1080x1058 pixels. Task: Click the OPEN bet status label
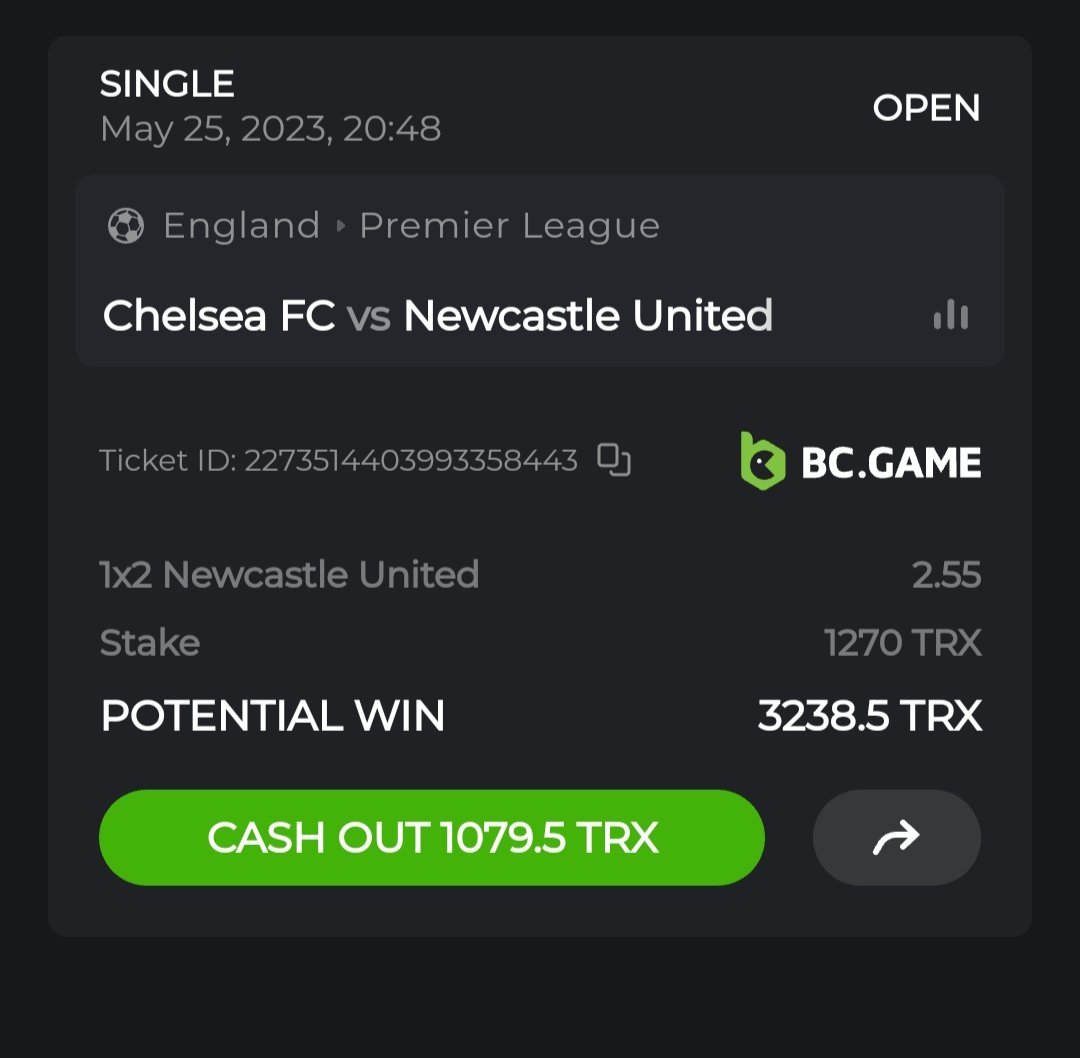tap(926, 108)
